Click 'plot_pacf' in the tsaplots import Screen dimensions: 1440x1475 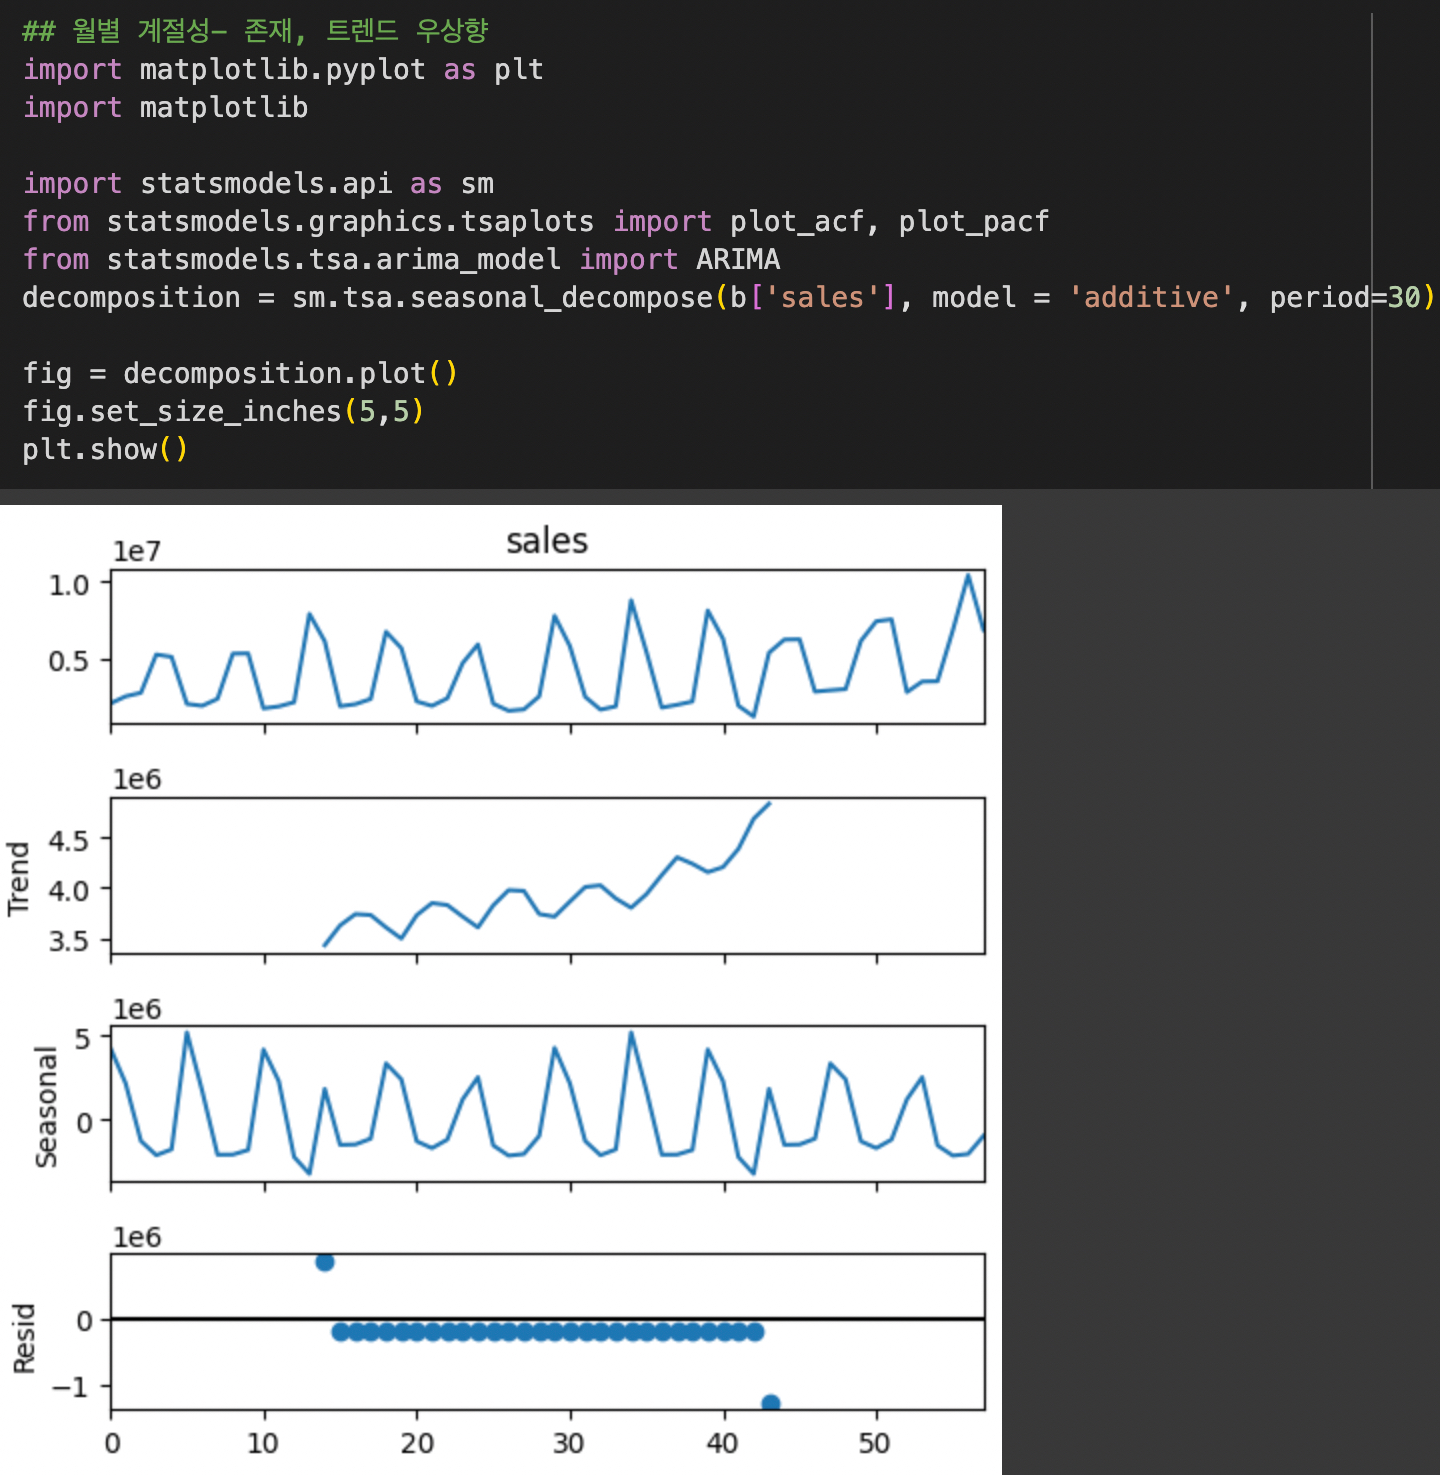pyautogui.click(x=973, y=221)
